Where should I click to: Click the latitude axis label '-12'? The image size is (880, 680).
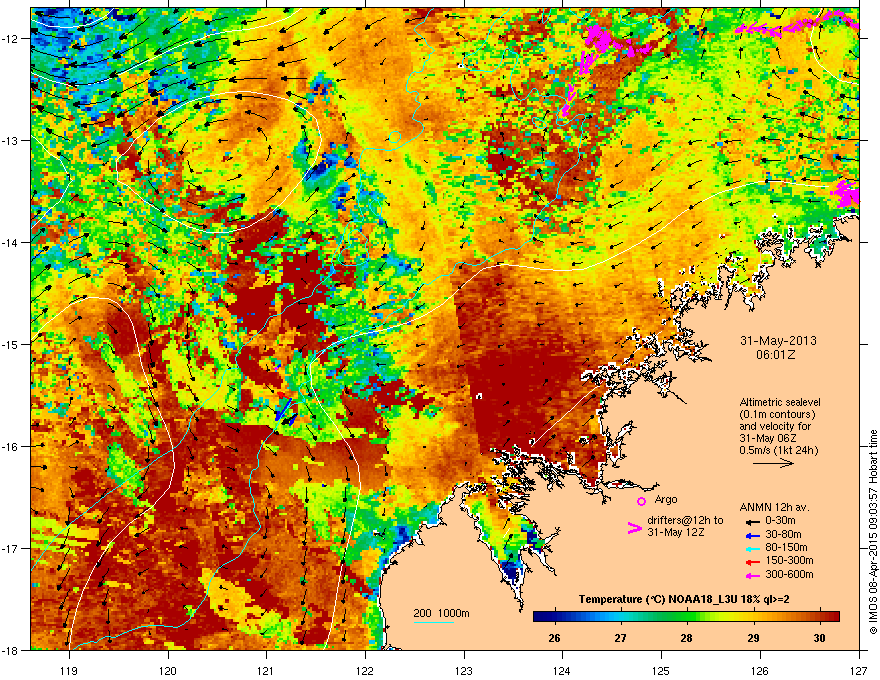pyautogui.click(x=10, y=38)
